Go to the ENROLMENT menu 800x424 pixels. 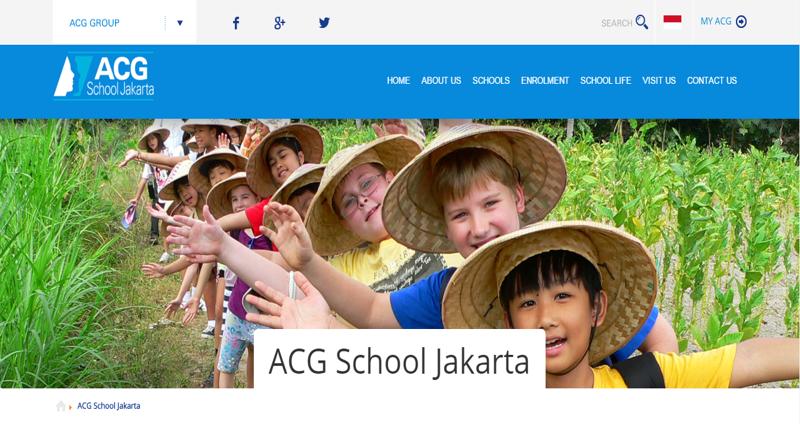click(545, 81)
